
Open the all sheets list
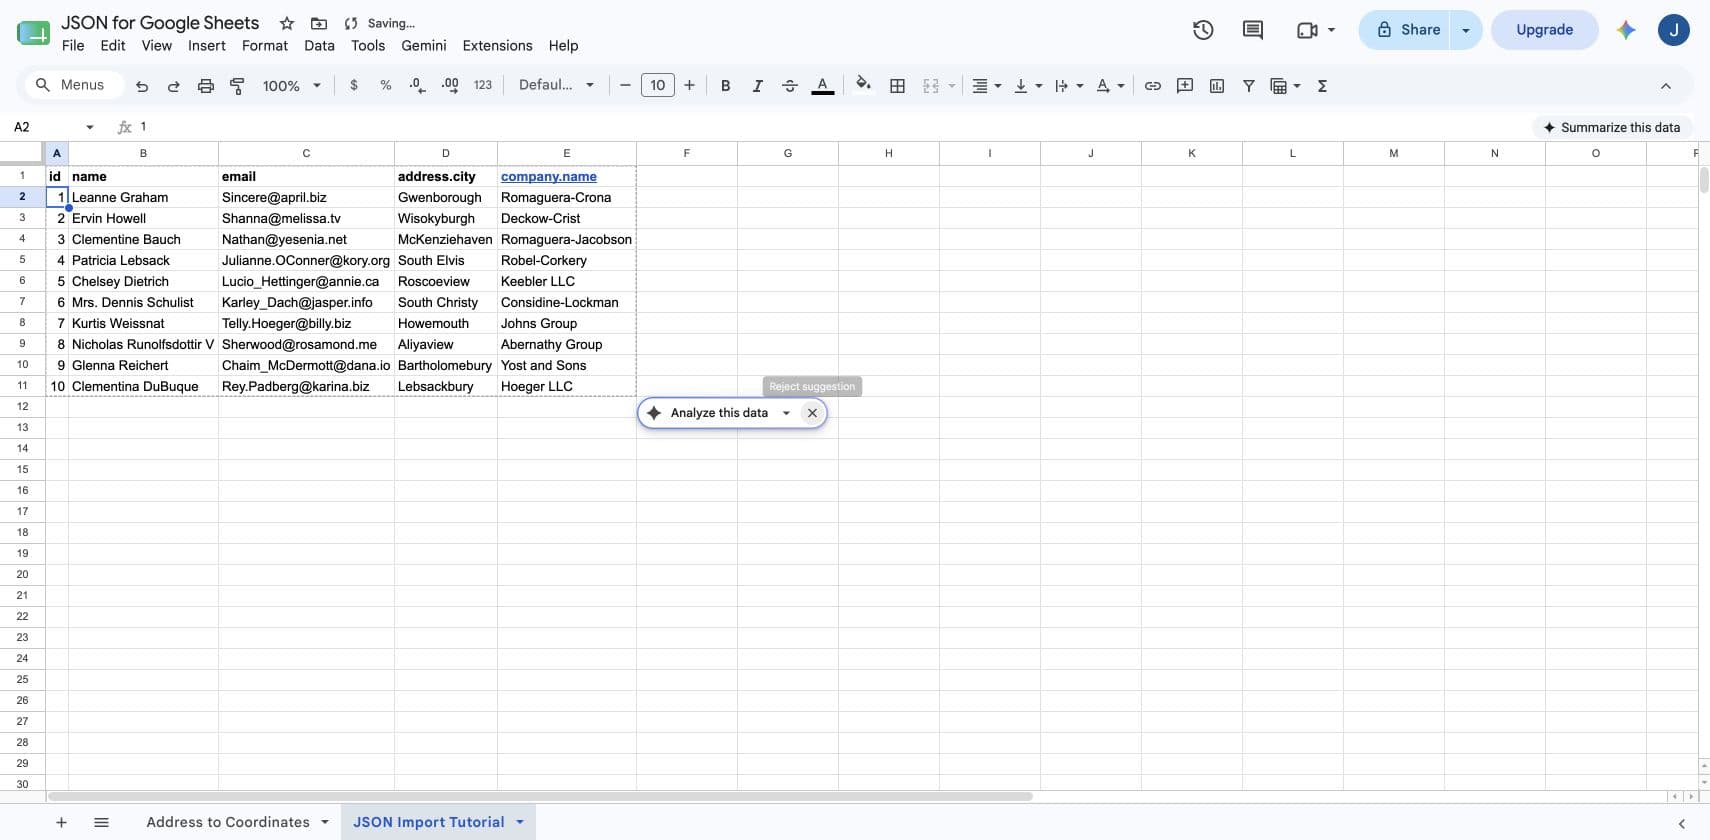101,822
